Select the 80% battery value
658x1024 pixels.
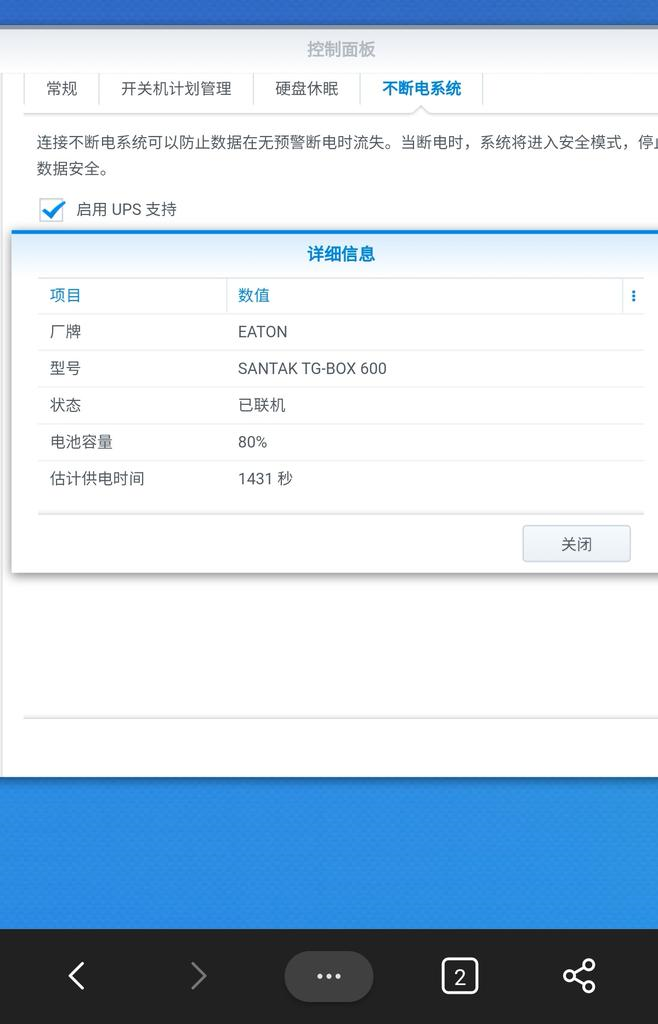coord(253,442)
